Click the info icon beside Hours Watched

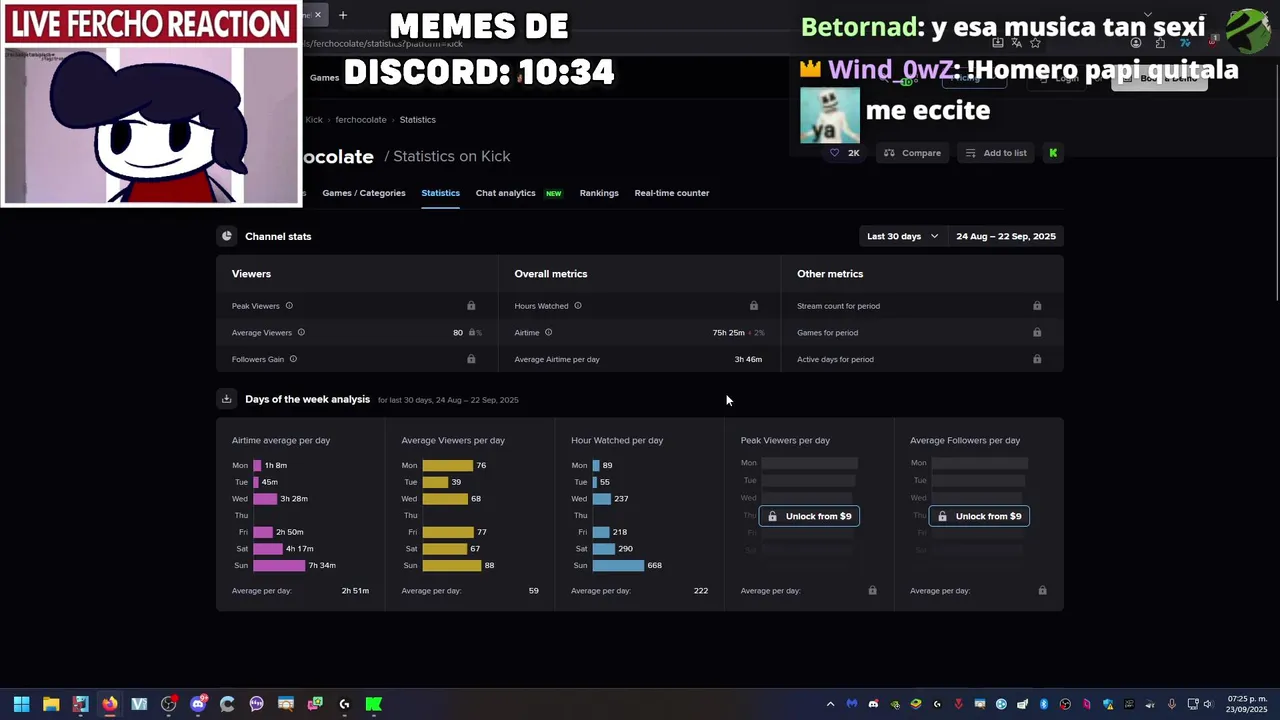578,306
